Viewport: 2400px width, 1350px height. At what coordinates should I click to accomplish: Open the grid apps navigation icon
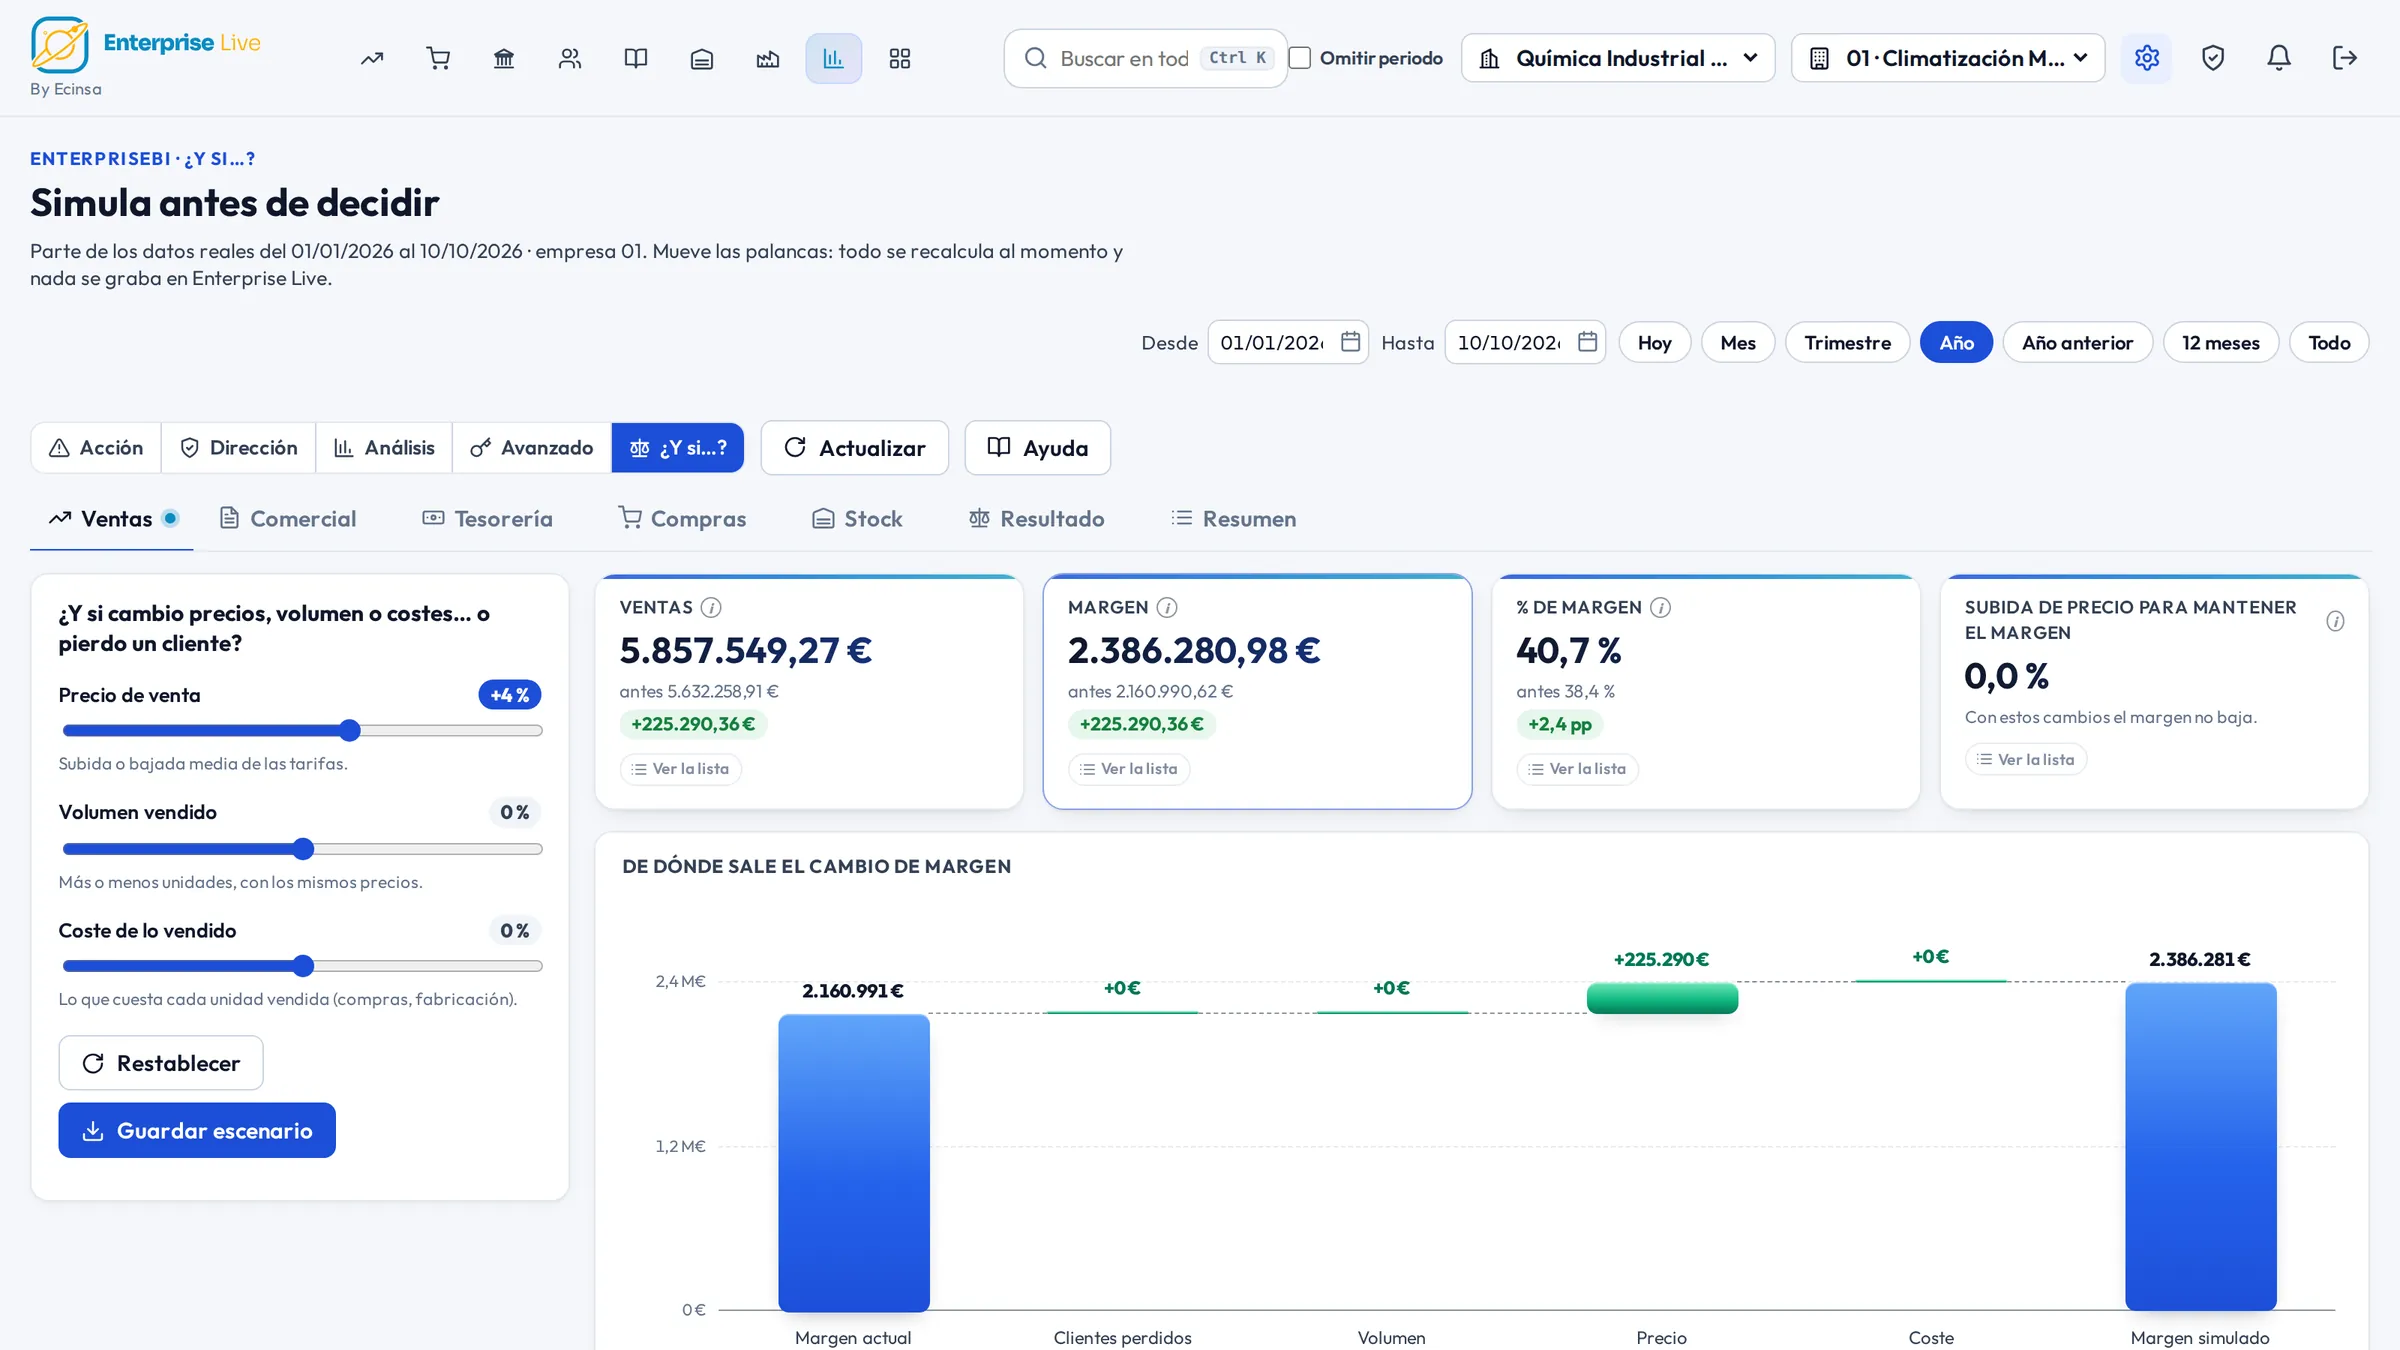click(x=900, y=58)
